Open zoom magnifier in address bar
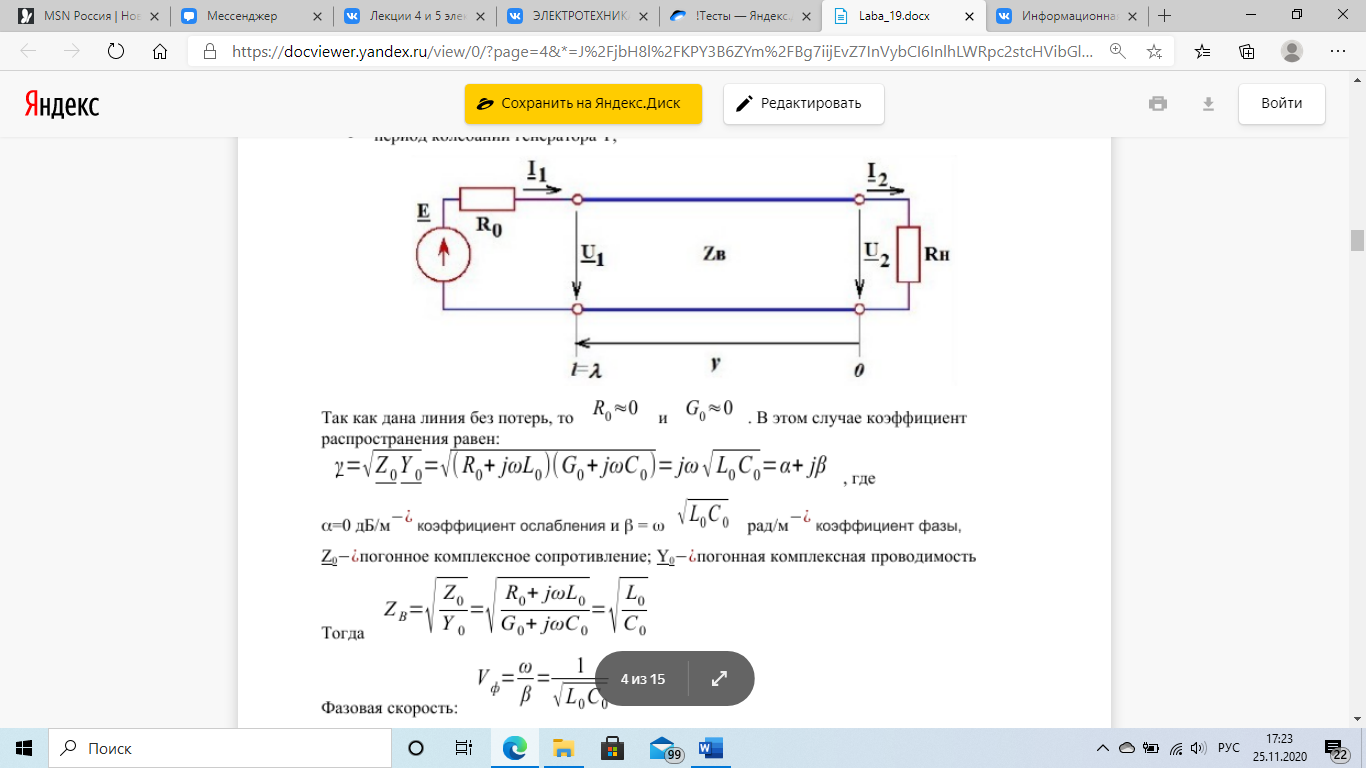This screenshot has height=768, width=1366. click(1117, 52)
